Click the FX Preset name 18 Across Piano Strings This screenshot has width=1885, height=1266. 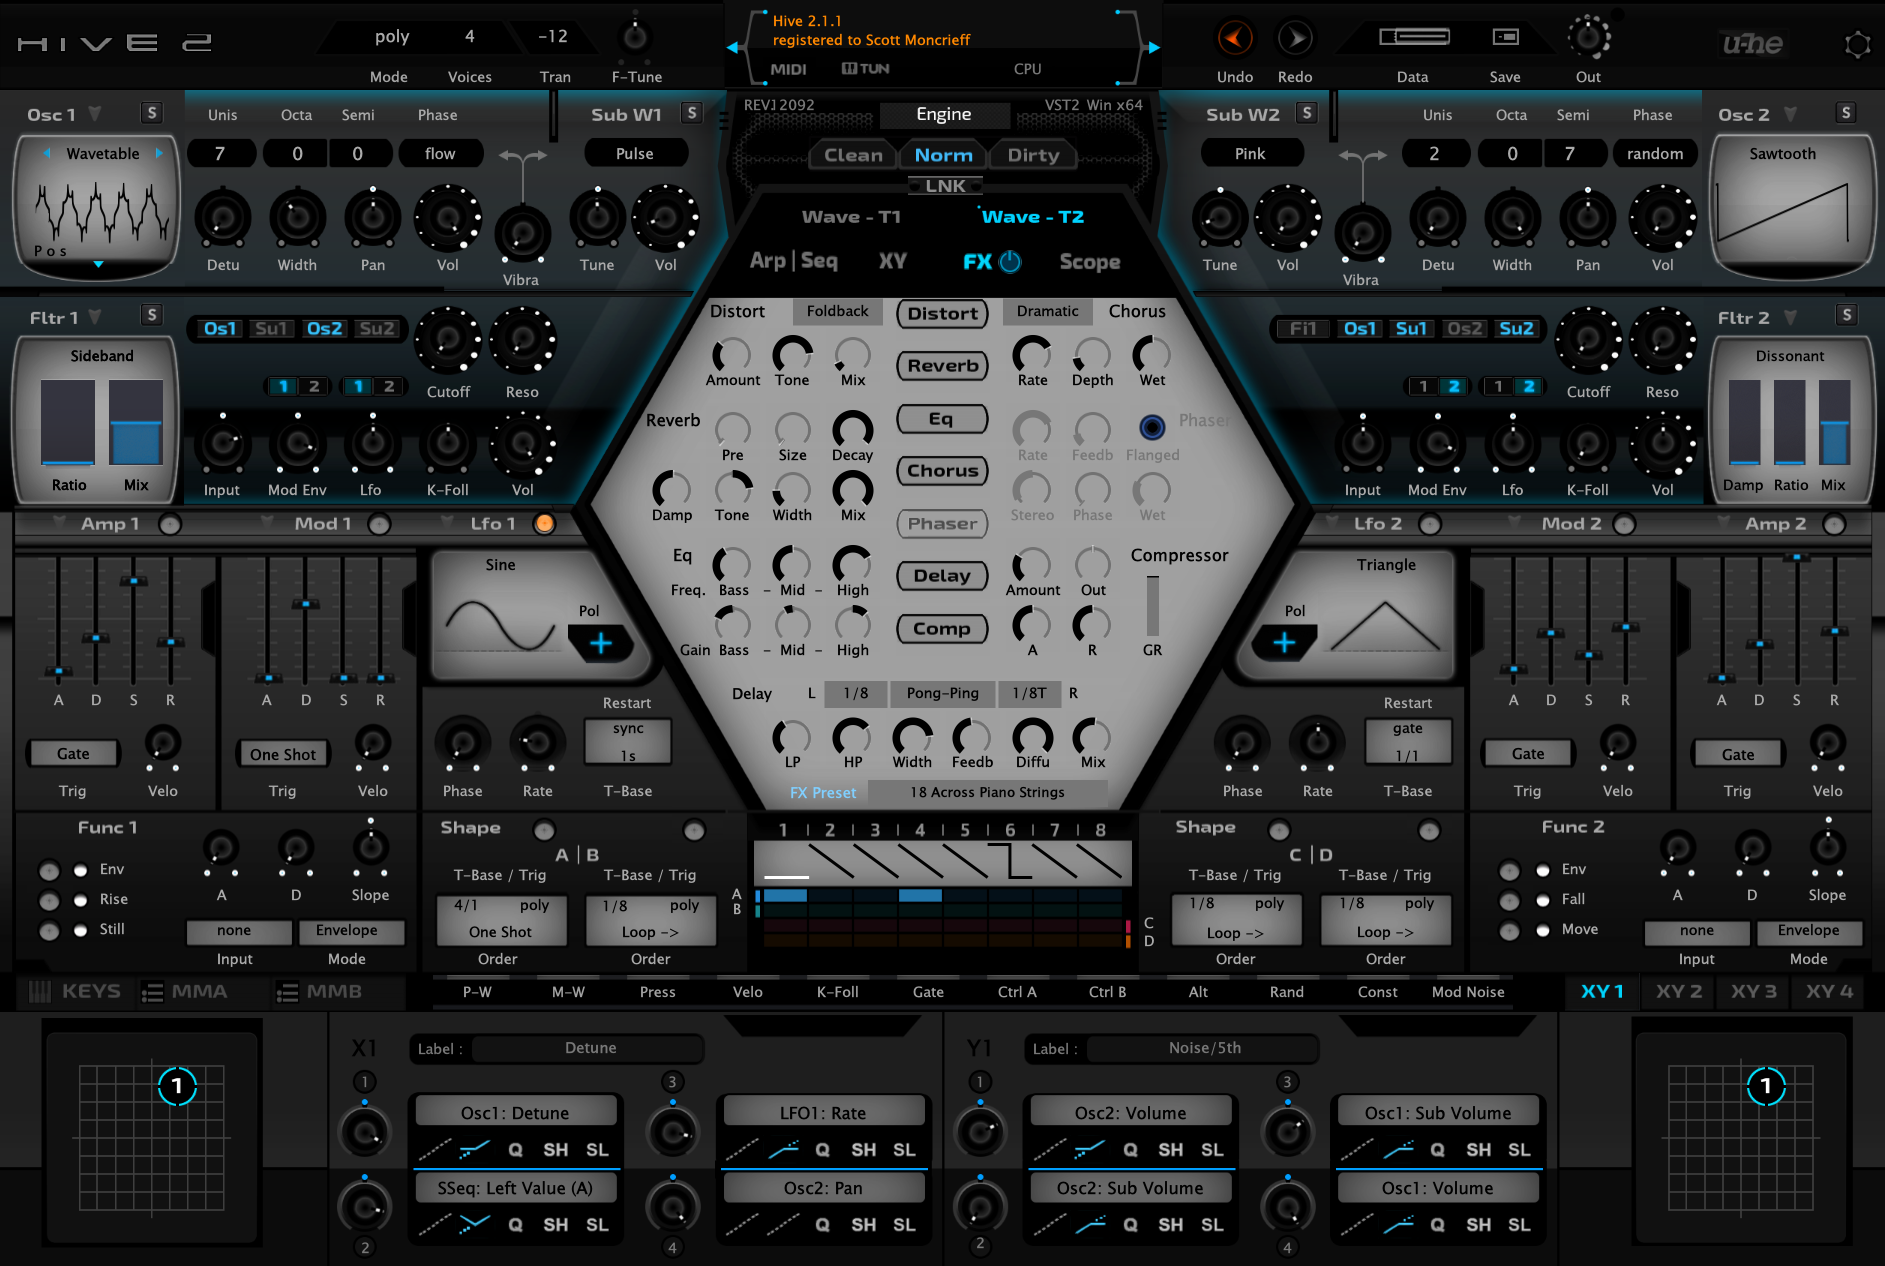(x=987, y=792)
